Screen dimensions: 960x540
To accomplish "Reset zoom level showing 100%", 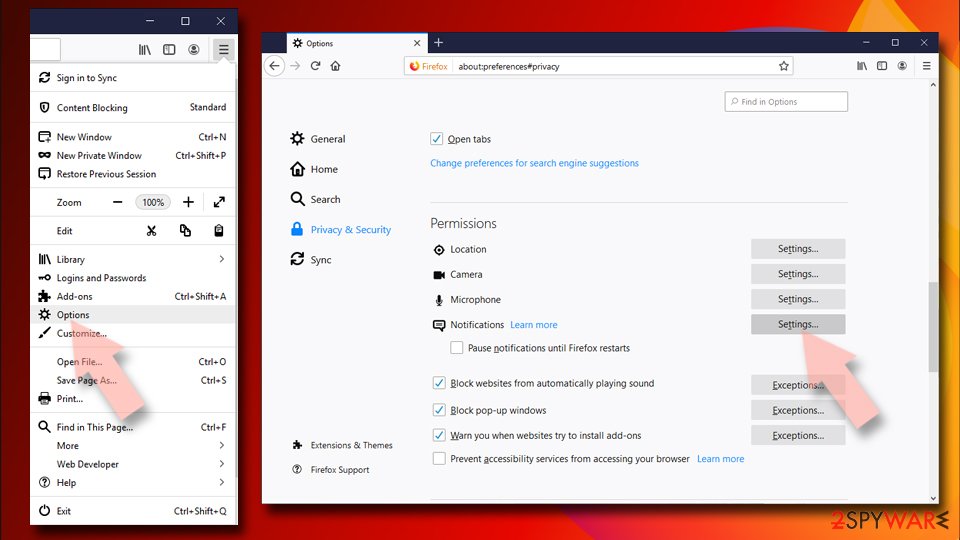I will (153, 202).
